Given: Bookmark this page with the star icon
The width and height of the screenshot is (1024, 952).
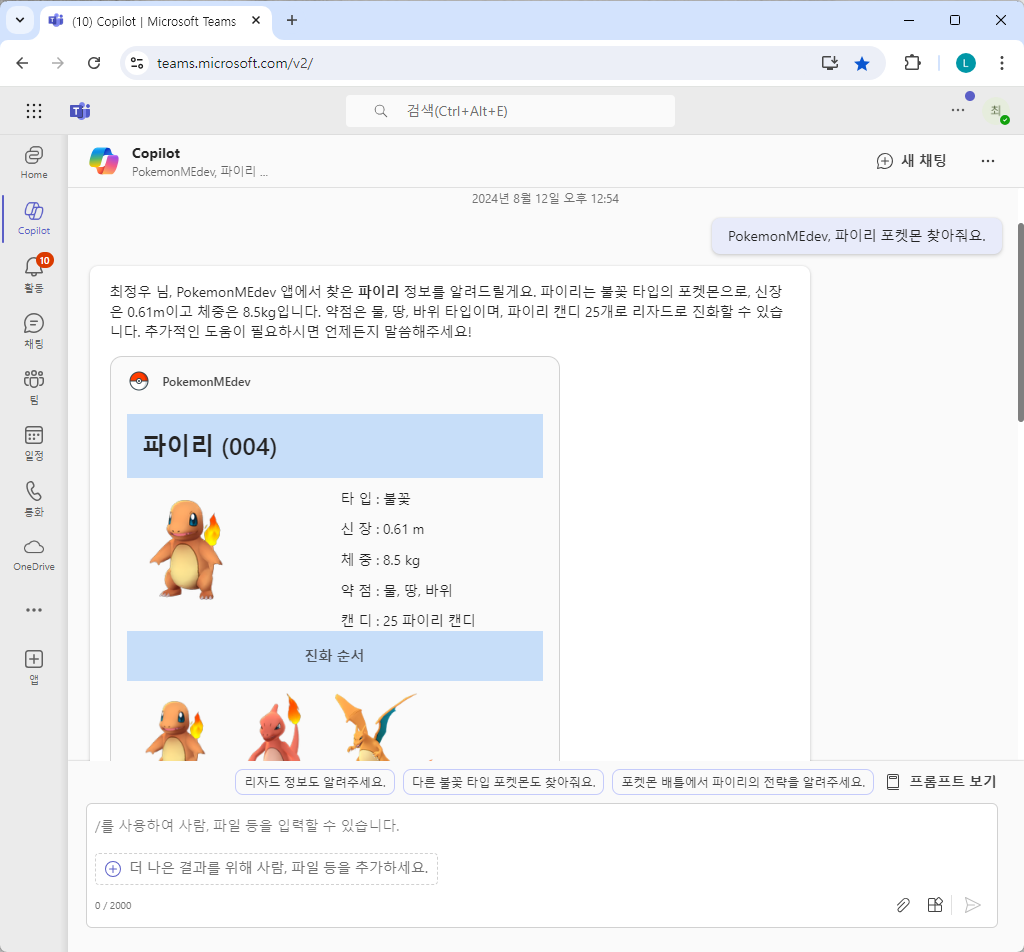Looking at the screenshot, I should pos(862,63).
